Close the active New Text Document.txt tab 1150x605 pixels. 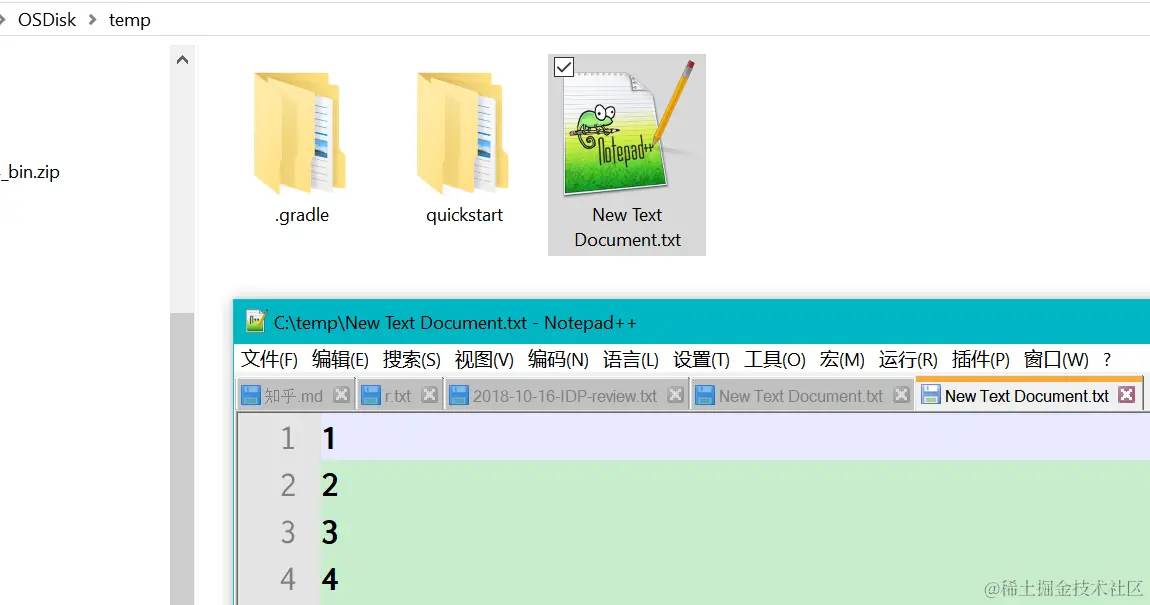1127,395
